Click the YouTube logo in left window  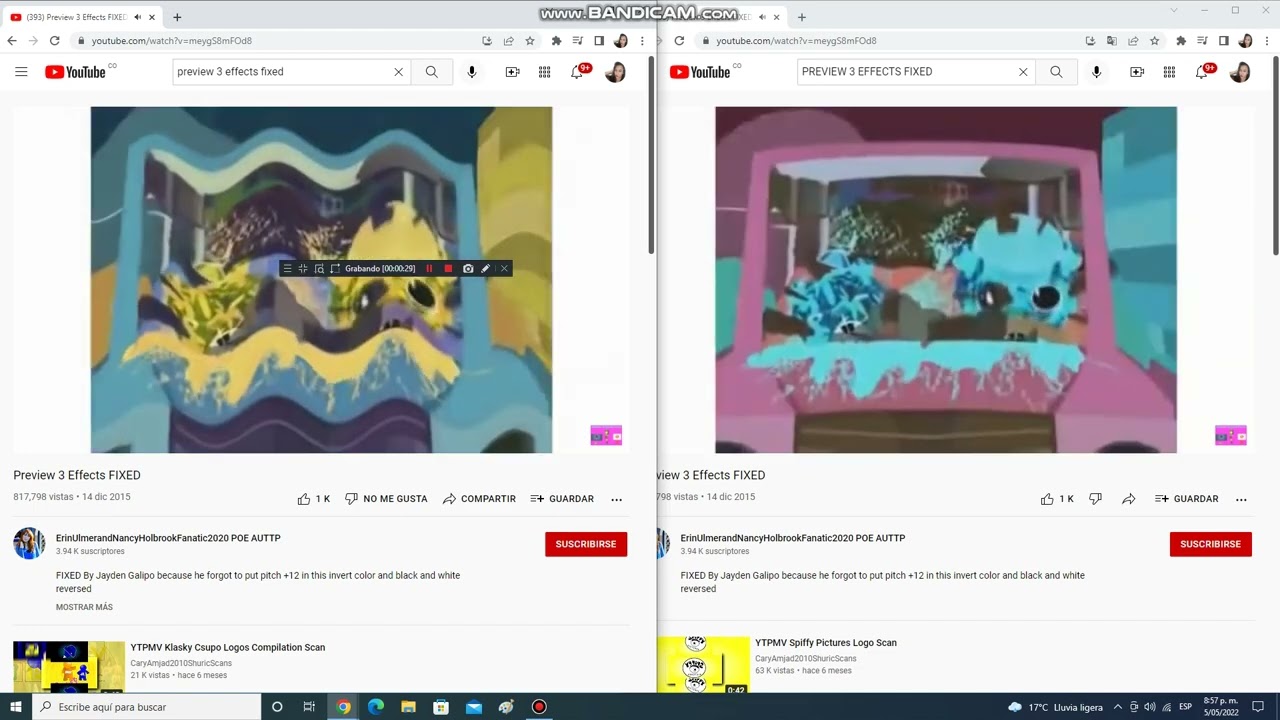(x=75, y=72)
